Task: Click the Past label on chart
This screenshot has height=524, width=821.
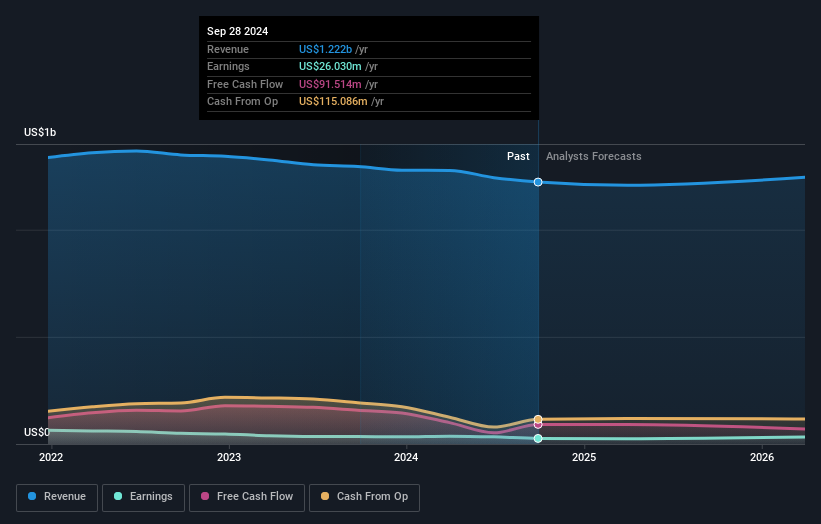Action: tap(518, 157)
